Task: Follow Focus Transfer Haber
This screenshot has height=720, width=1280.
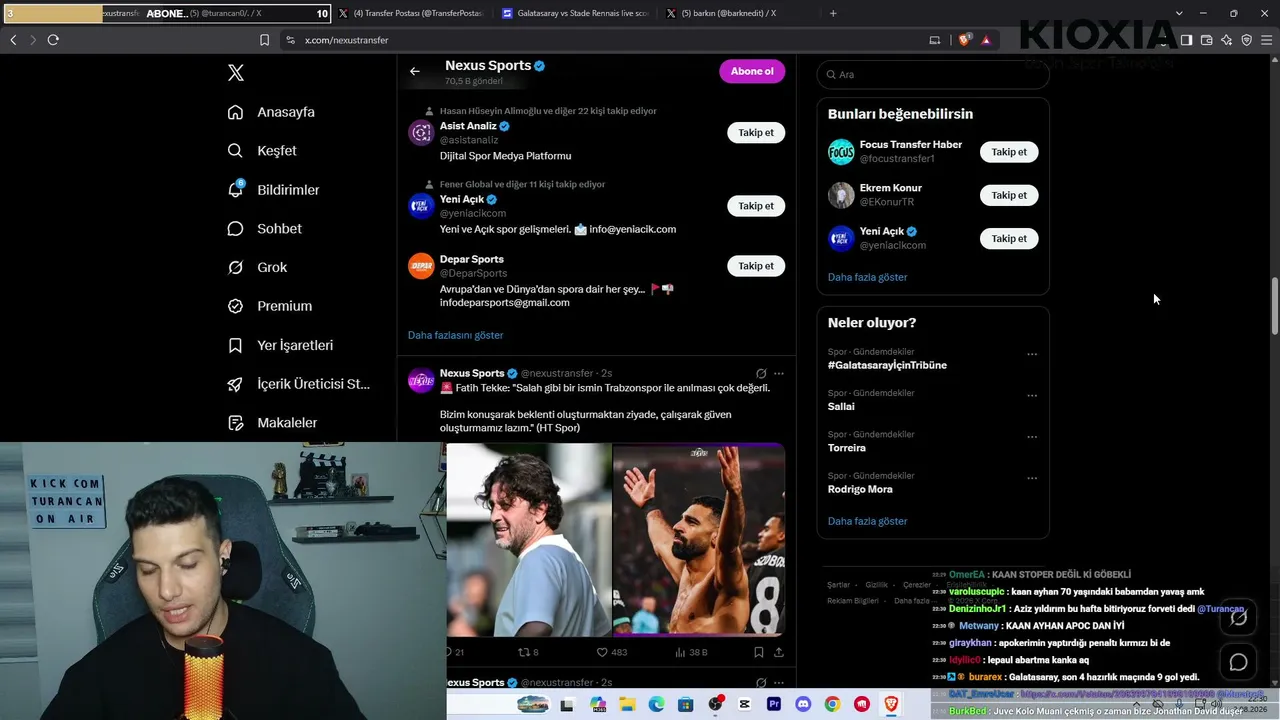Action: pos(1009,152)
